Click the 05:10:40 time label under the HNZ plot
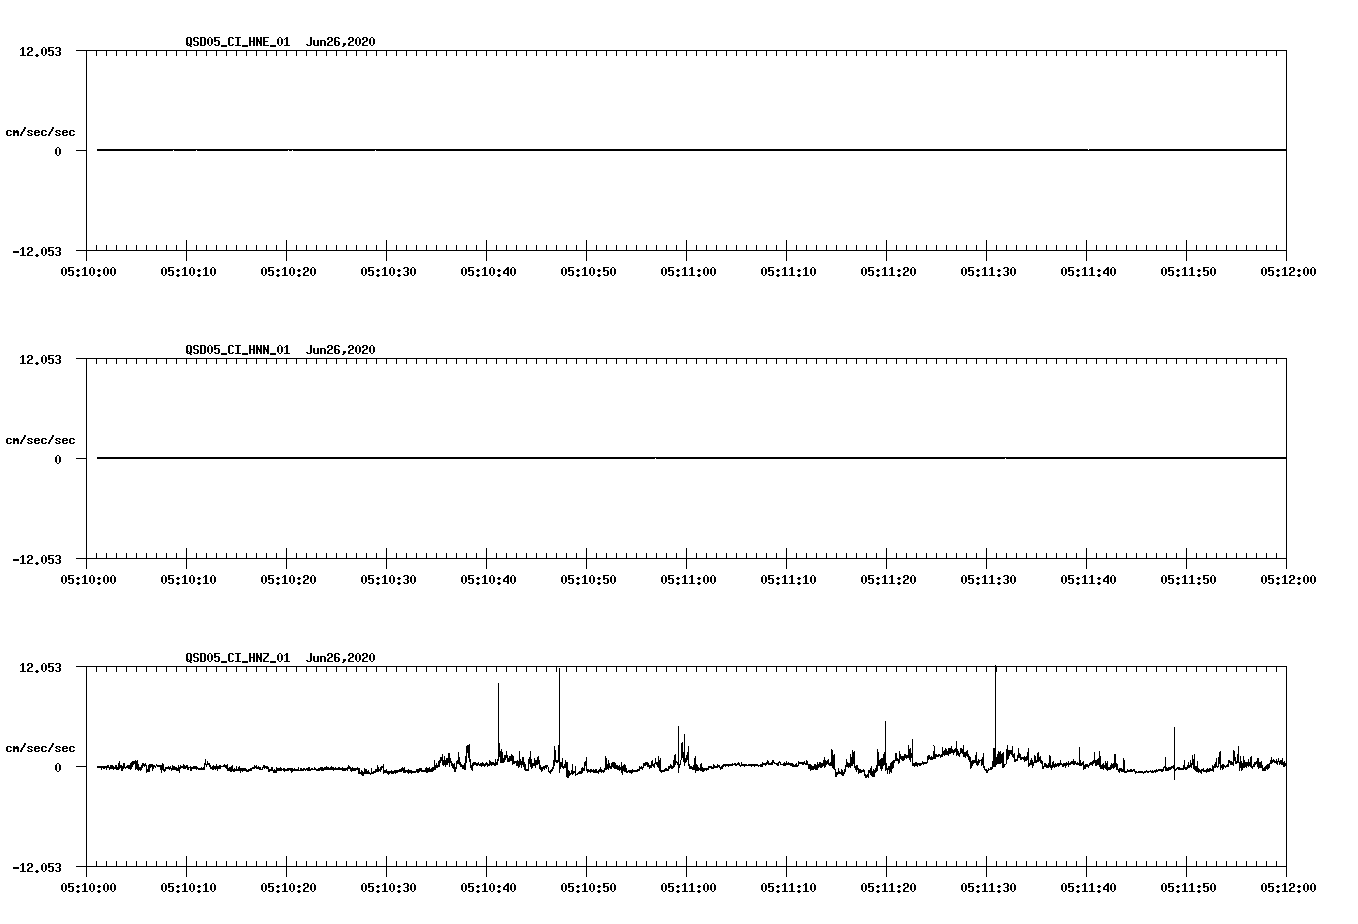Screen dimensions: 1358x924 [488, 887]
